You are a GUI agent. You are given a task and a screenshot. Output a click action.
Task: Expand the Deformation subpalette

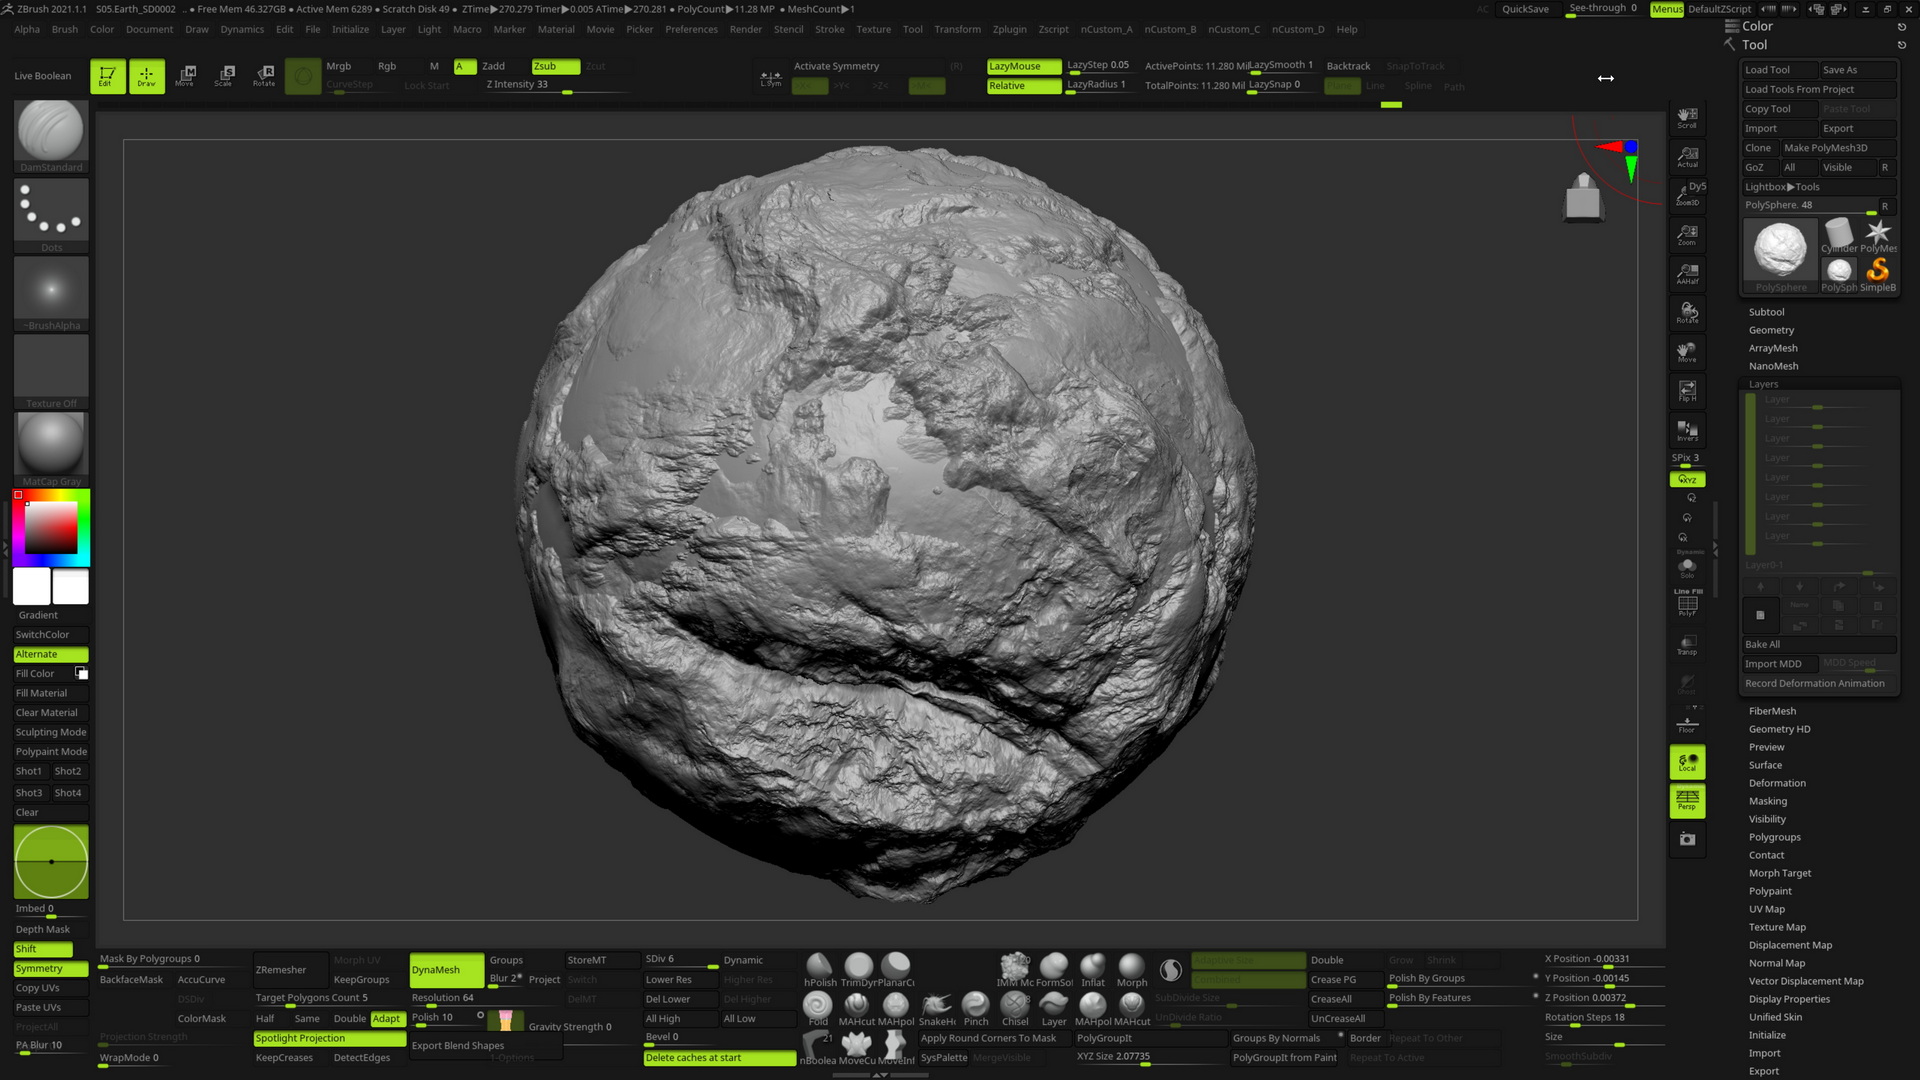[1776, 783]
